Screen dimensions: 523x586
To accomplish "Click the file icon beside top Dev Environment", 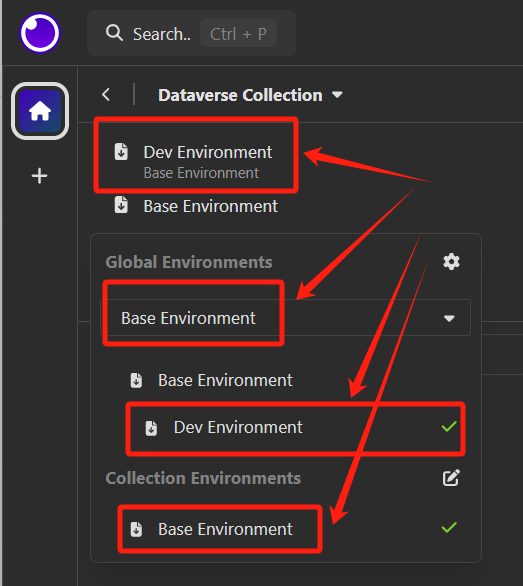I will pyautogui.click(x=121, y=152).
